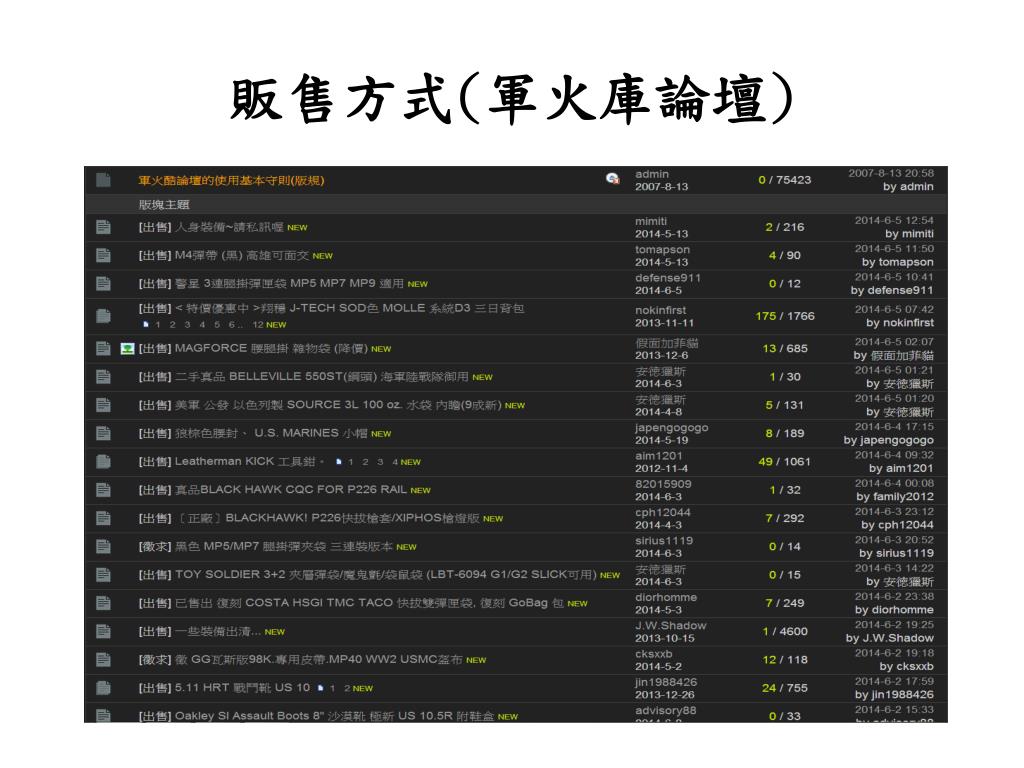Click thread icon of 黑色 MP5/MP7 wanted row

pyautogui.click(x=103, y=547)
